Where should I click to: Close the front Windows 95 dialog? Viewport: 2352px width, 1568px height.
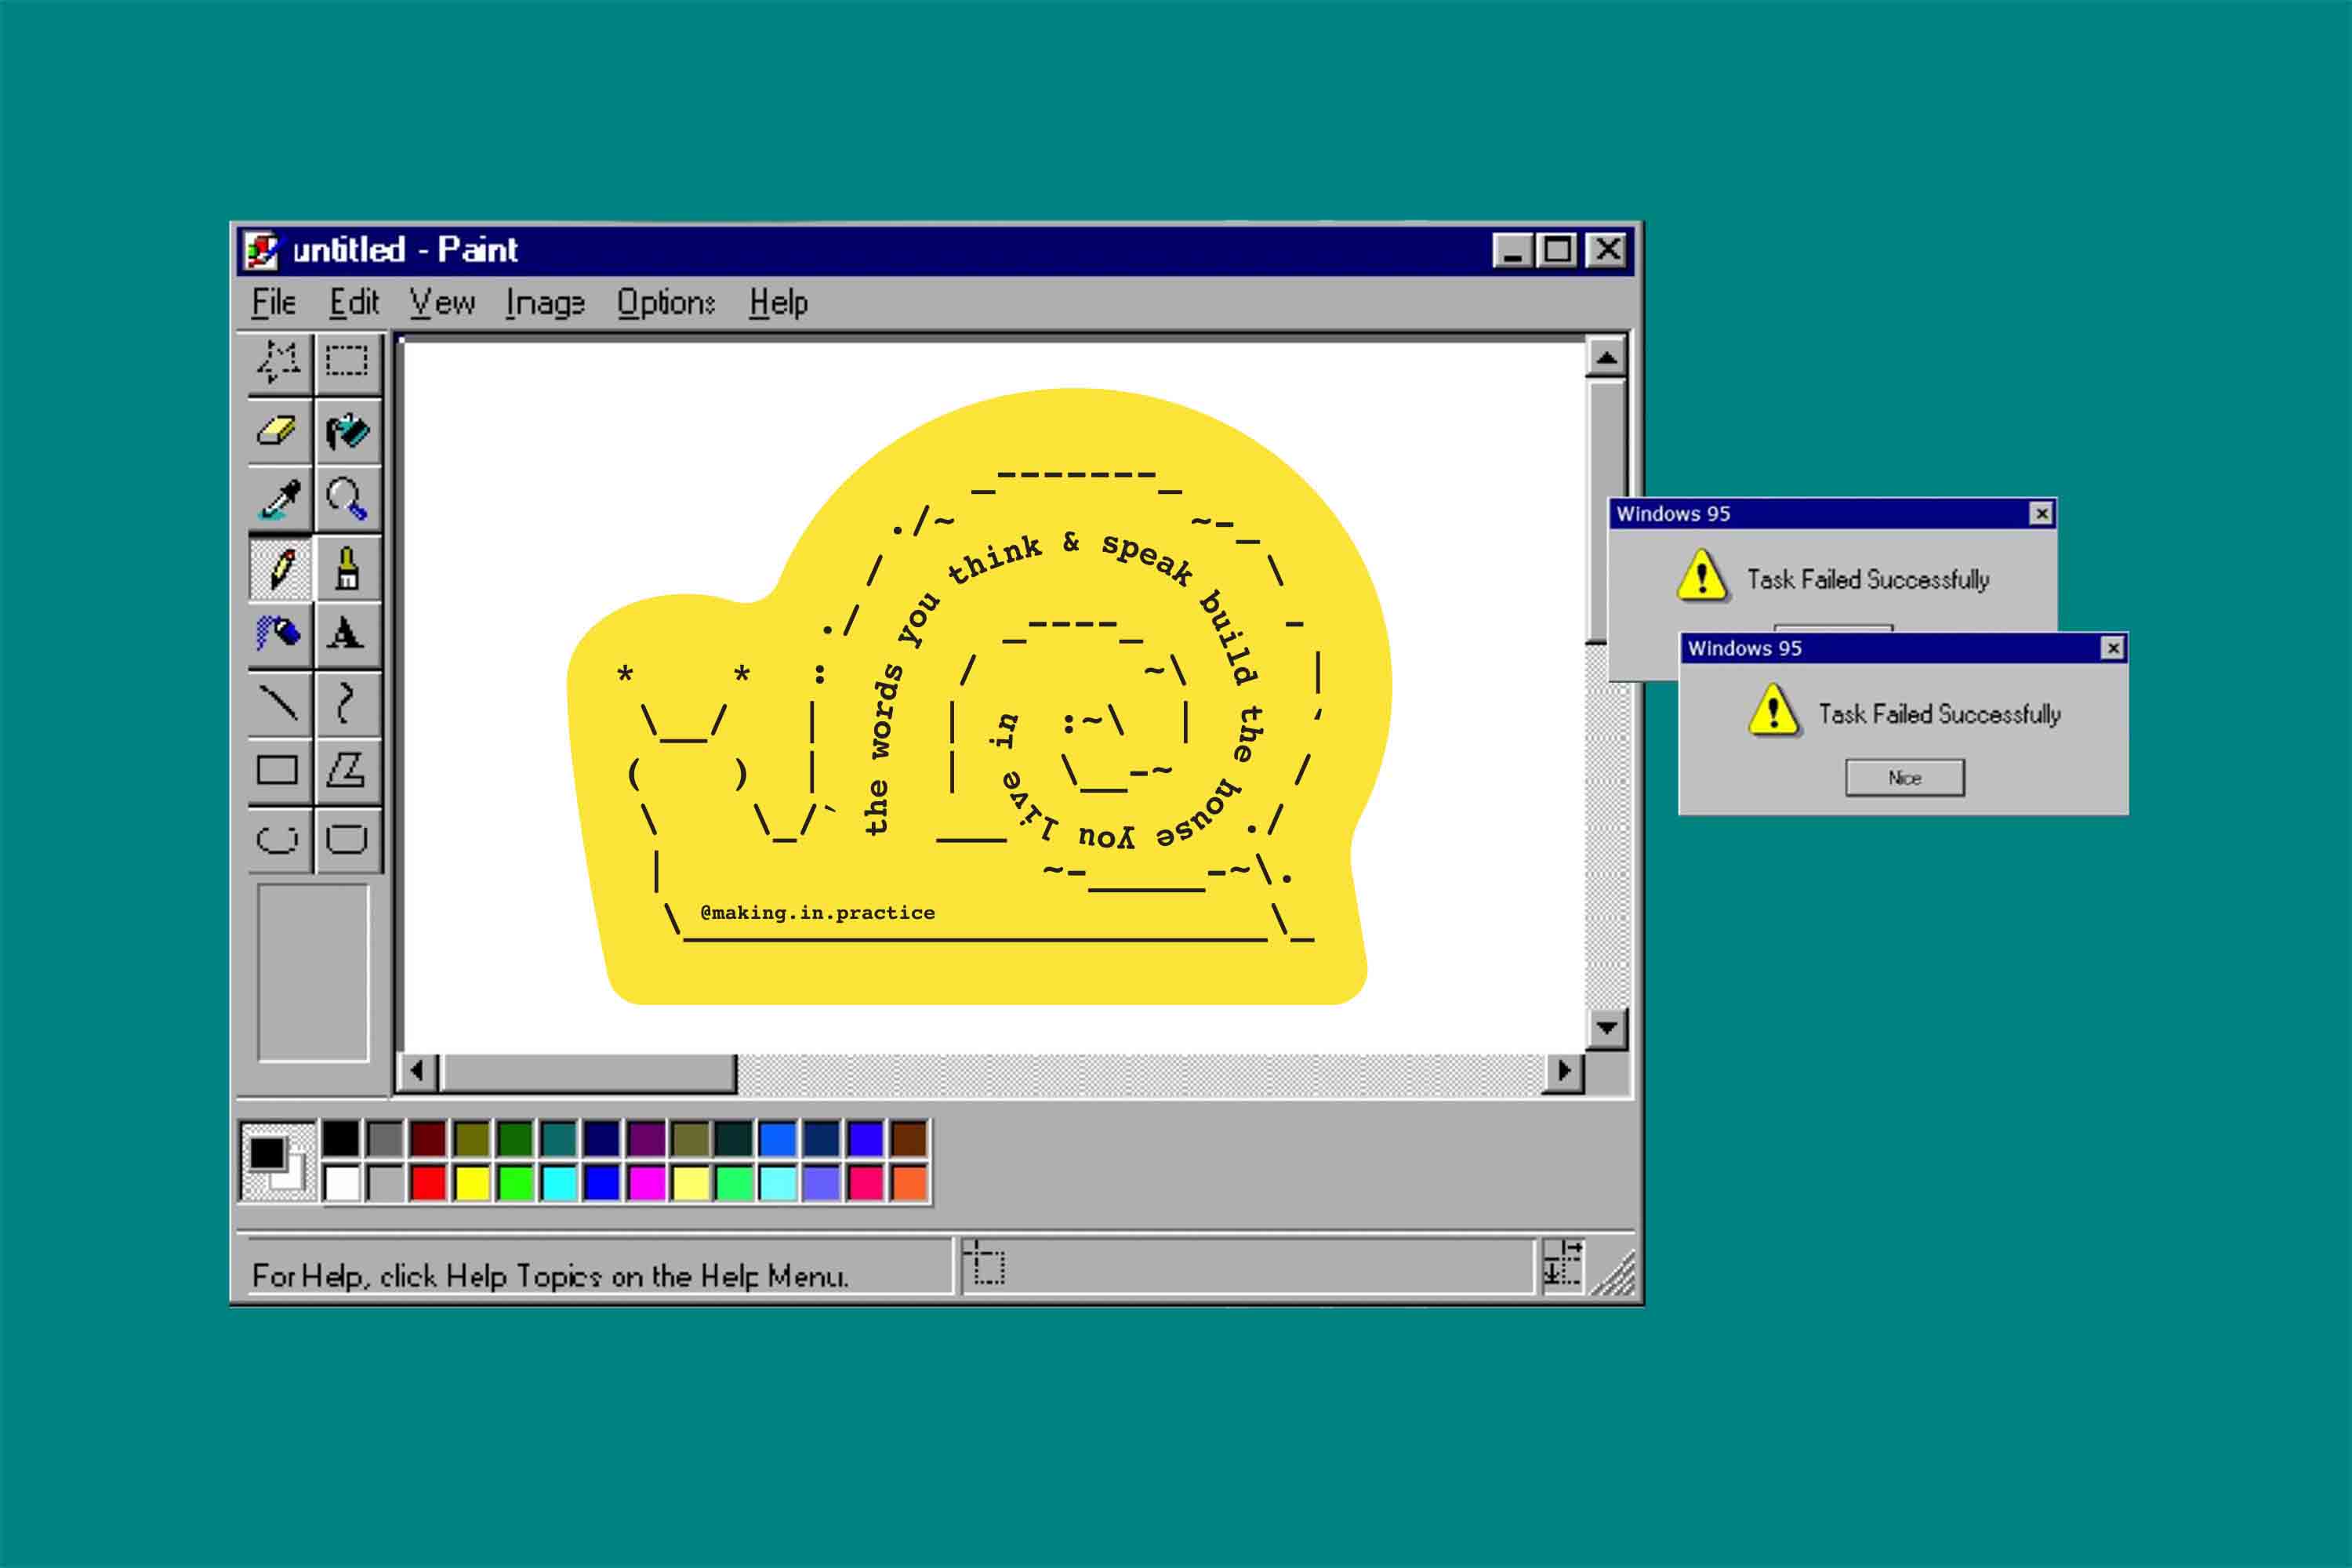(x=2112, y=648)
